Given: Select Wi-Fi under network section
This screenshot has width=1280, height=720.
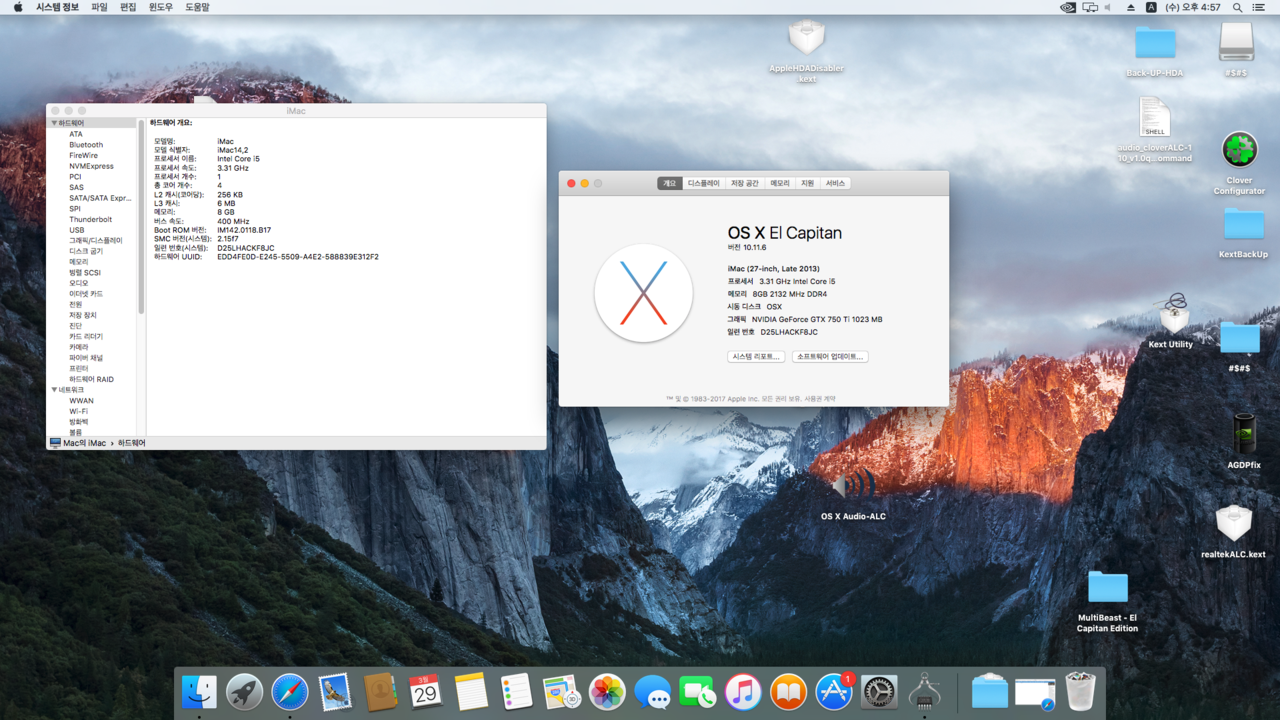Looking at the screenshot, I should click(78, 411).
